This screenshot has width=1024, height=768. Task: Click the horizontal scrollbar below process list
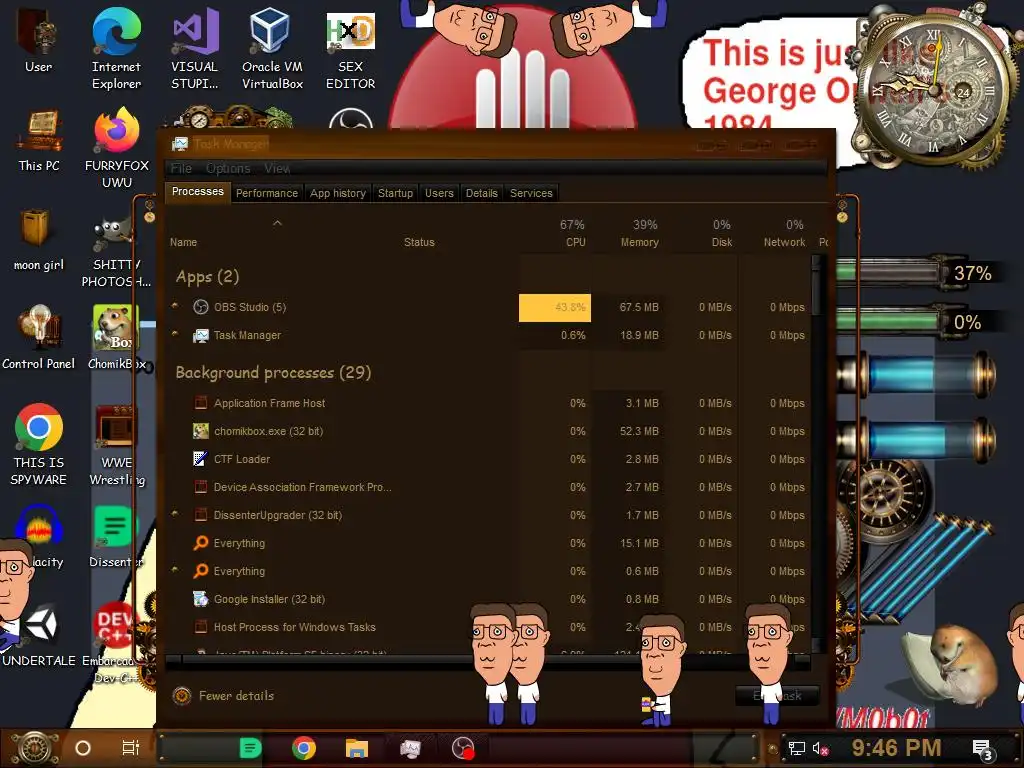point(488,660)
